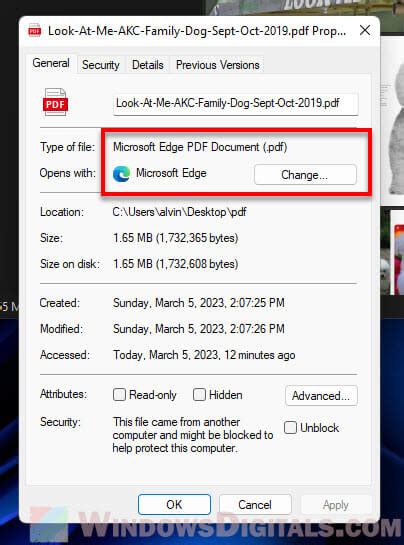
Task: Click the file name input field
Action: click(235, 103)
